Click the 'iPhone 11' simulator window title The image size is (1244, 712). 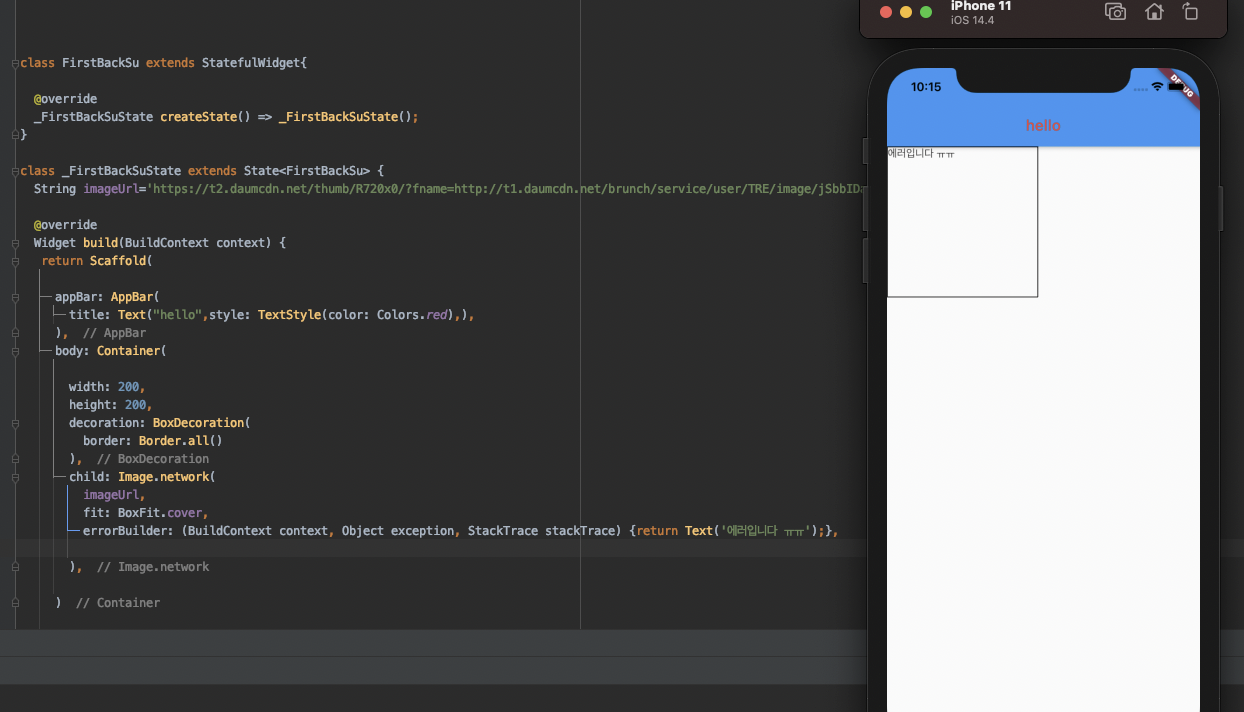tap(980, 6)
